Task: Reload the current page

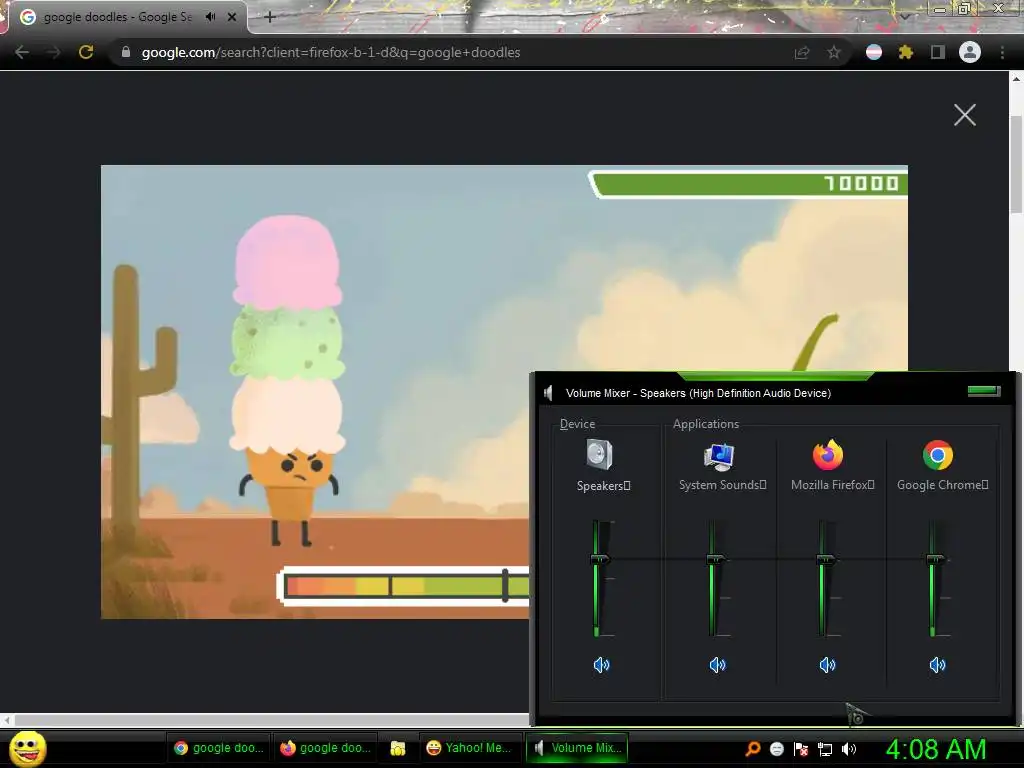Action: tap(86, 52)
